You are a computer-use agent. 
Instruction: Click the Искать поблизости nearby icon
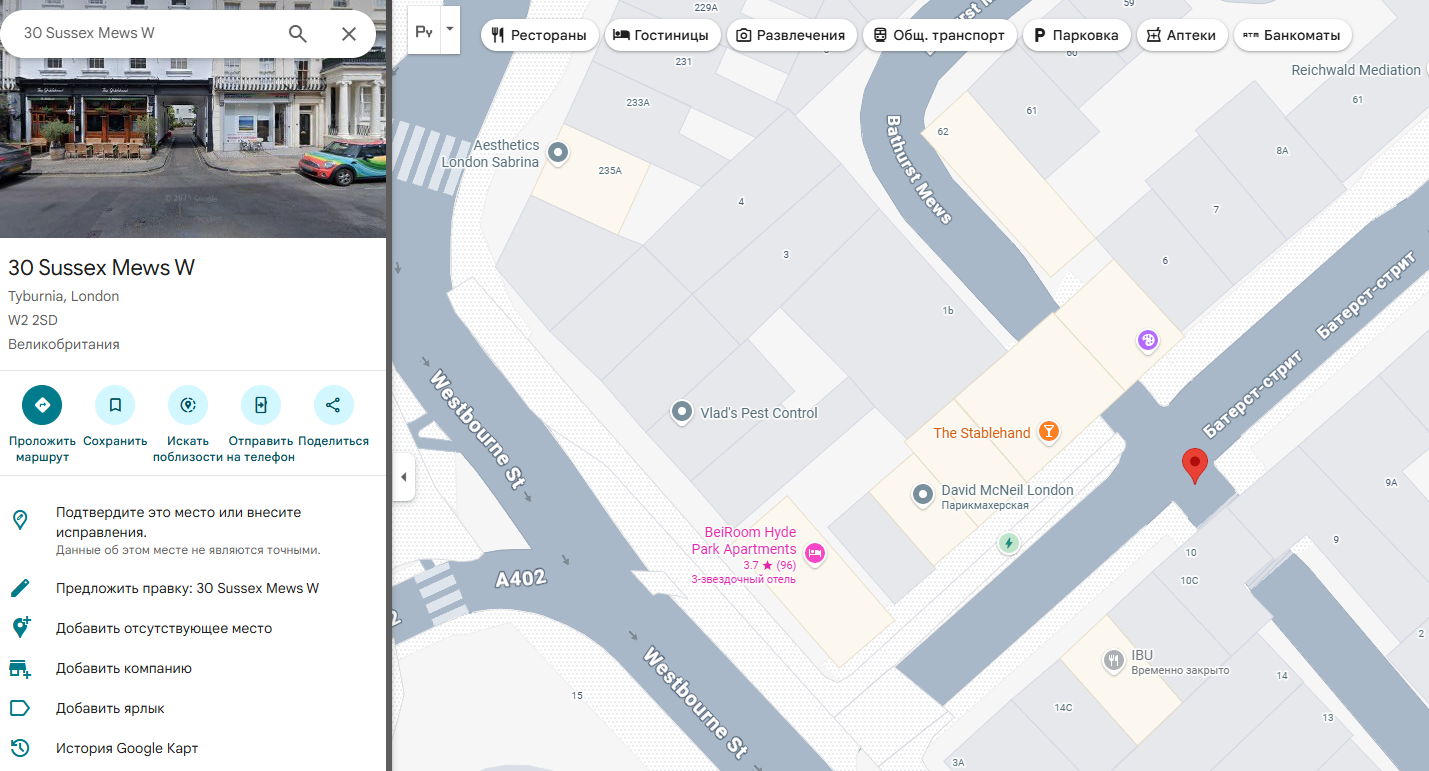[188, 405]
